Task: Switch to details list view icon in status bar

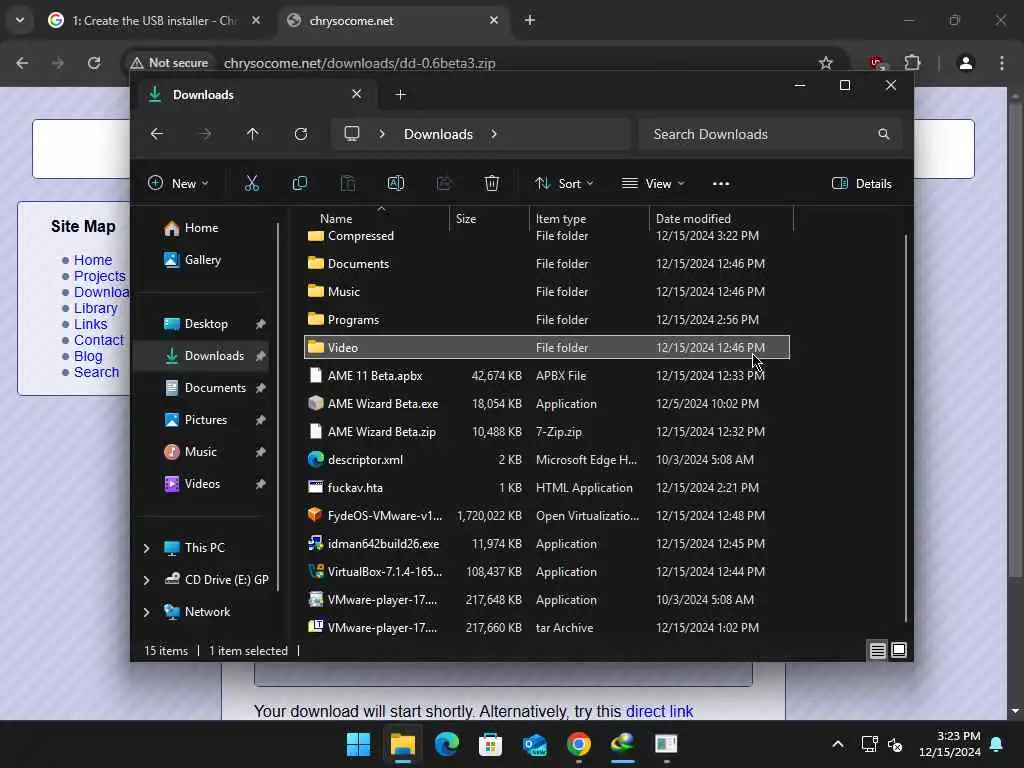Action: pyautogui.click(x=878, y=650)
